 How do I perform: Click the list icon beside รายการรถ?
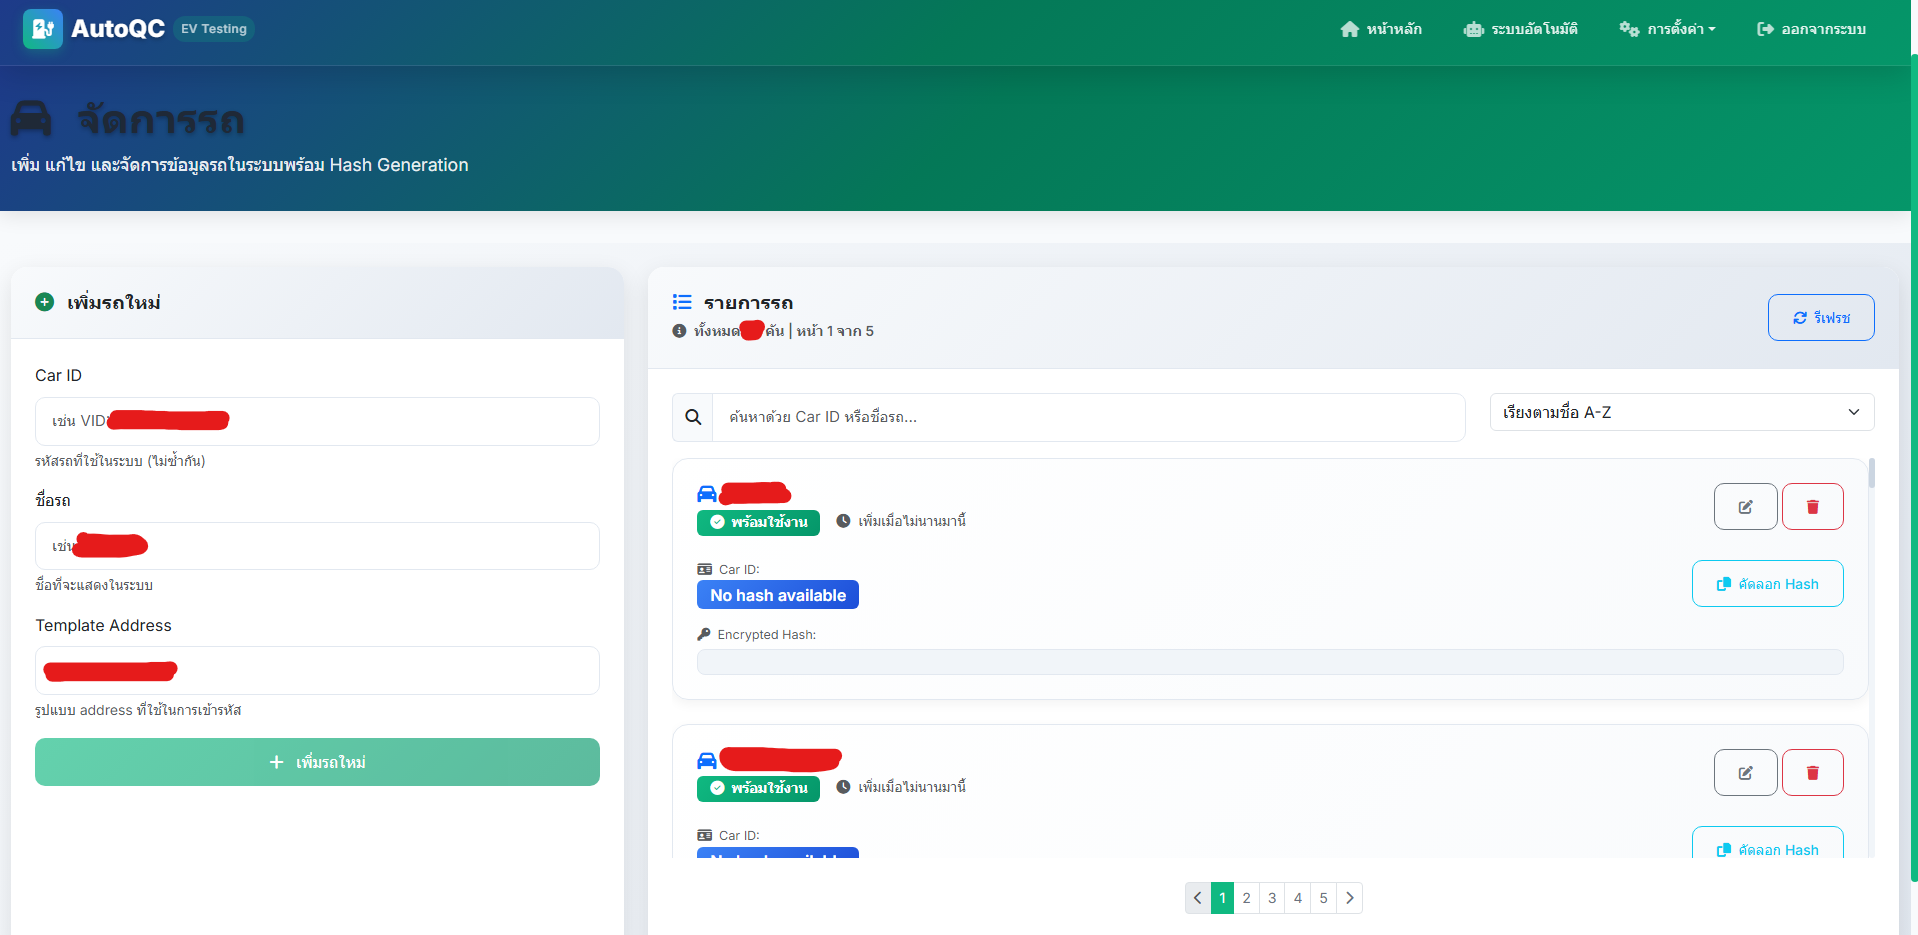click(x=682, y=302)
